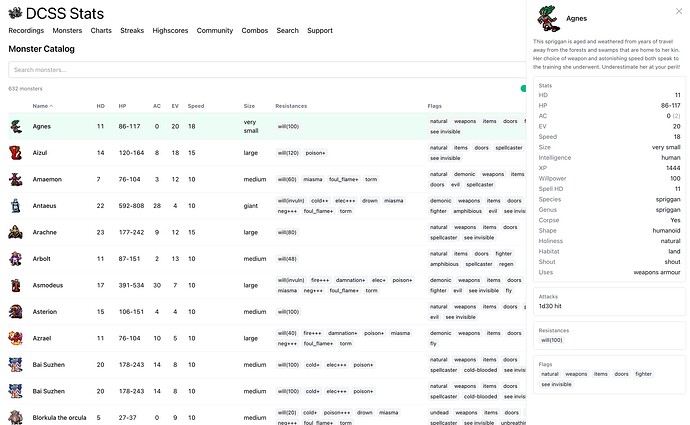Screen dimensions: 690x425
Task: Sort table by Name column
Action: [x=42, y=106]
